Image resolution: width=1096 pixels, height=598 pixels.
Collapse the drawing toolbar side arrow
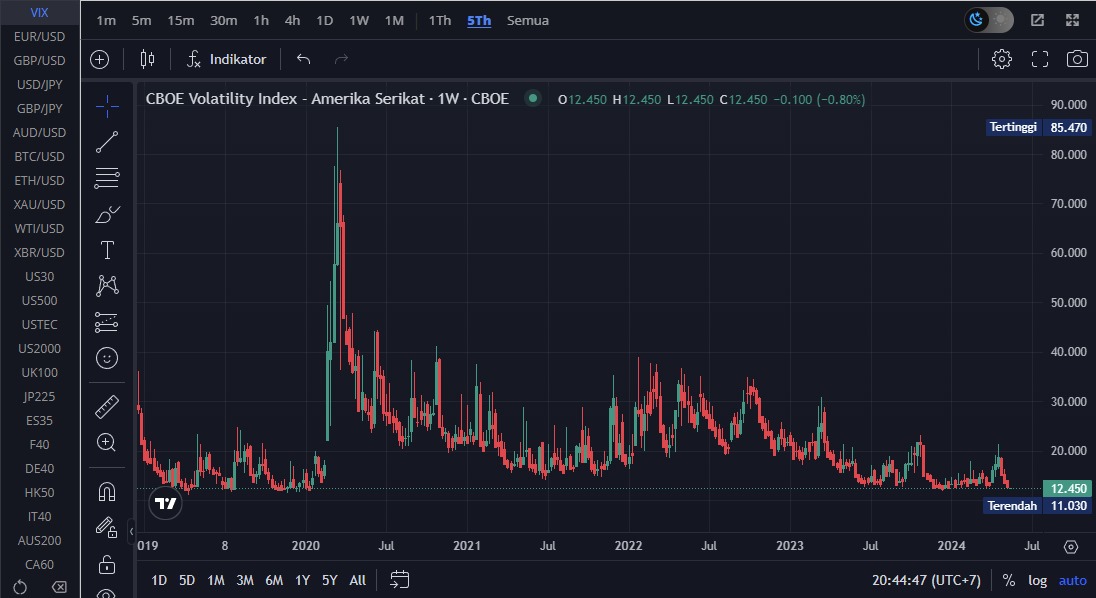tap(132, 530)
